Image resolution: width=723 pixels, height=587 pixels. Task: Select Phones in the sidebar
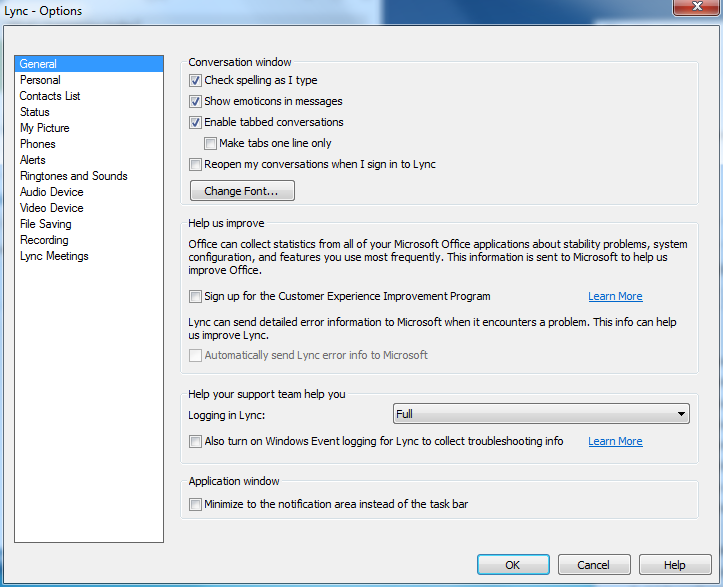pos(89,144)
